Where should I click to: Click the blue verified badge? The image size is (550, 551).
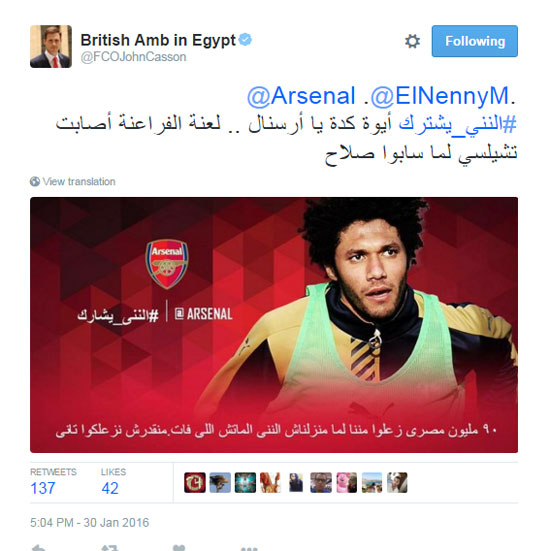245,39
